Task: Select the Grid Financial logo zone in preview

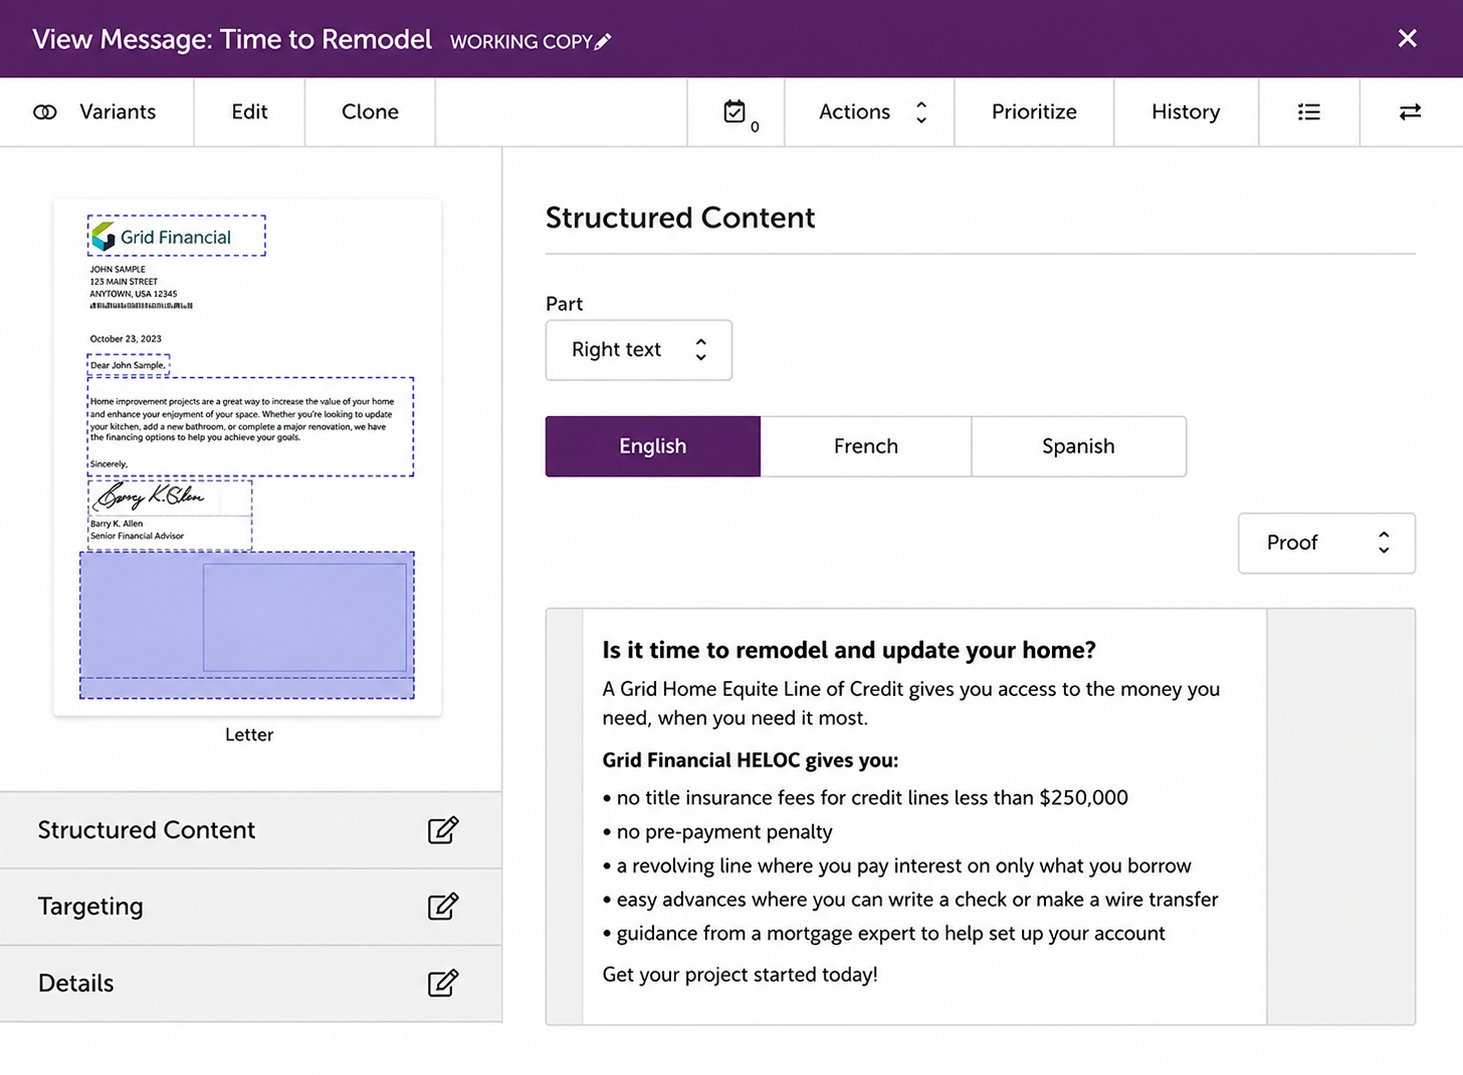Action: pyautogui.click(x=176, y=236)
